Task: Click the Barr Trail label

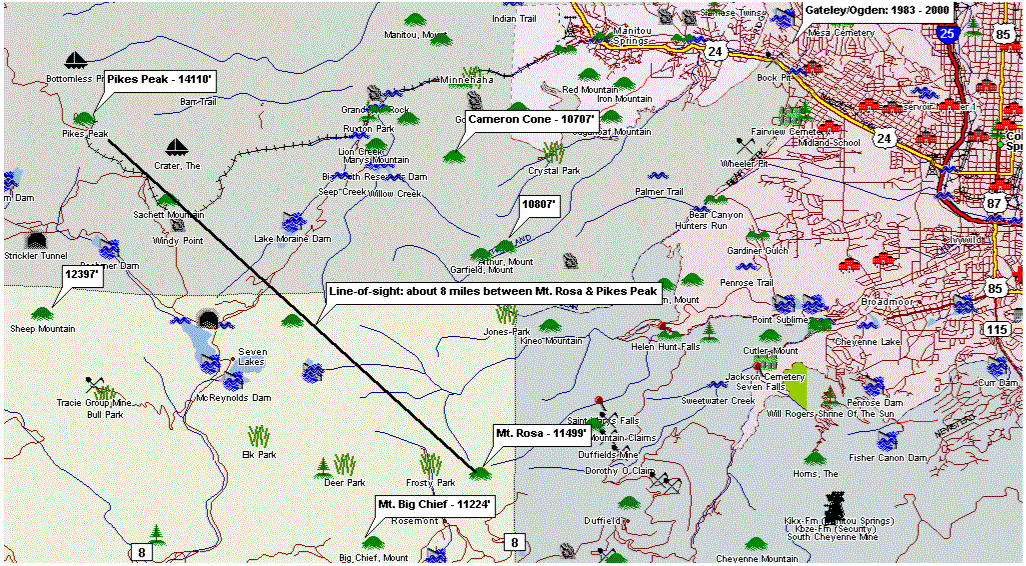Action: tap(198, 102)
